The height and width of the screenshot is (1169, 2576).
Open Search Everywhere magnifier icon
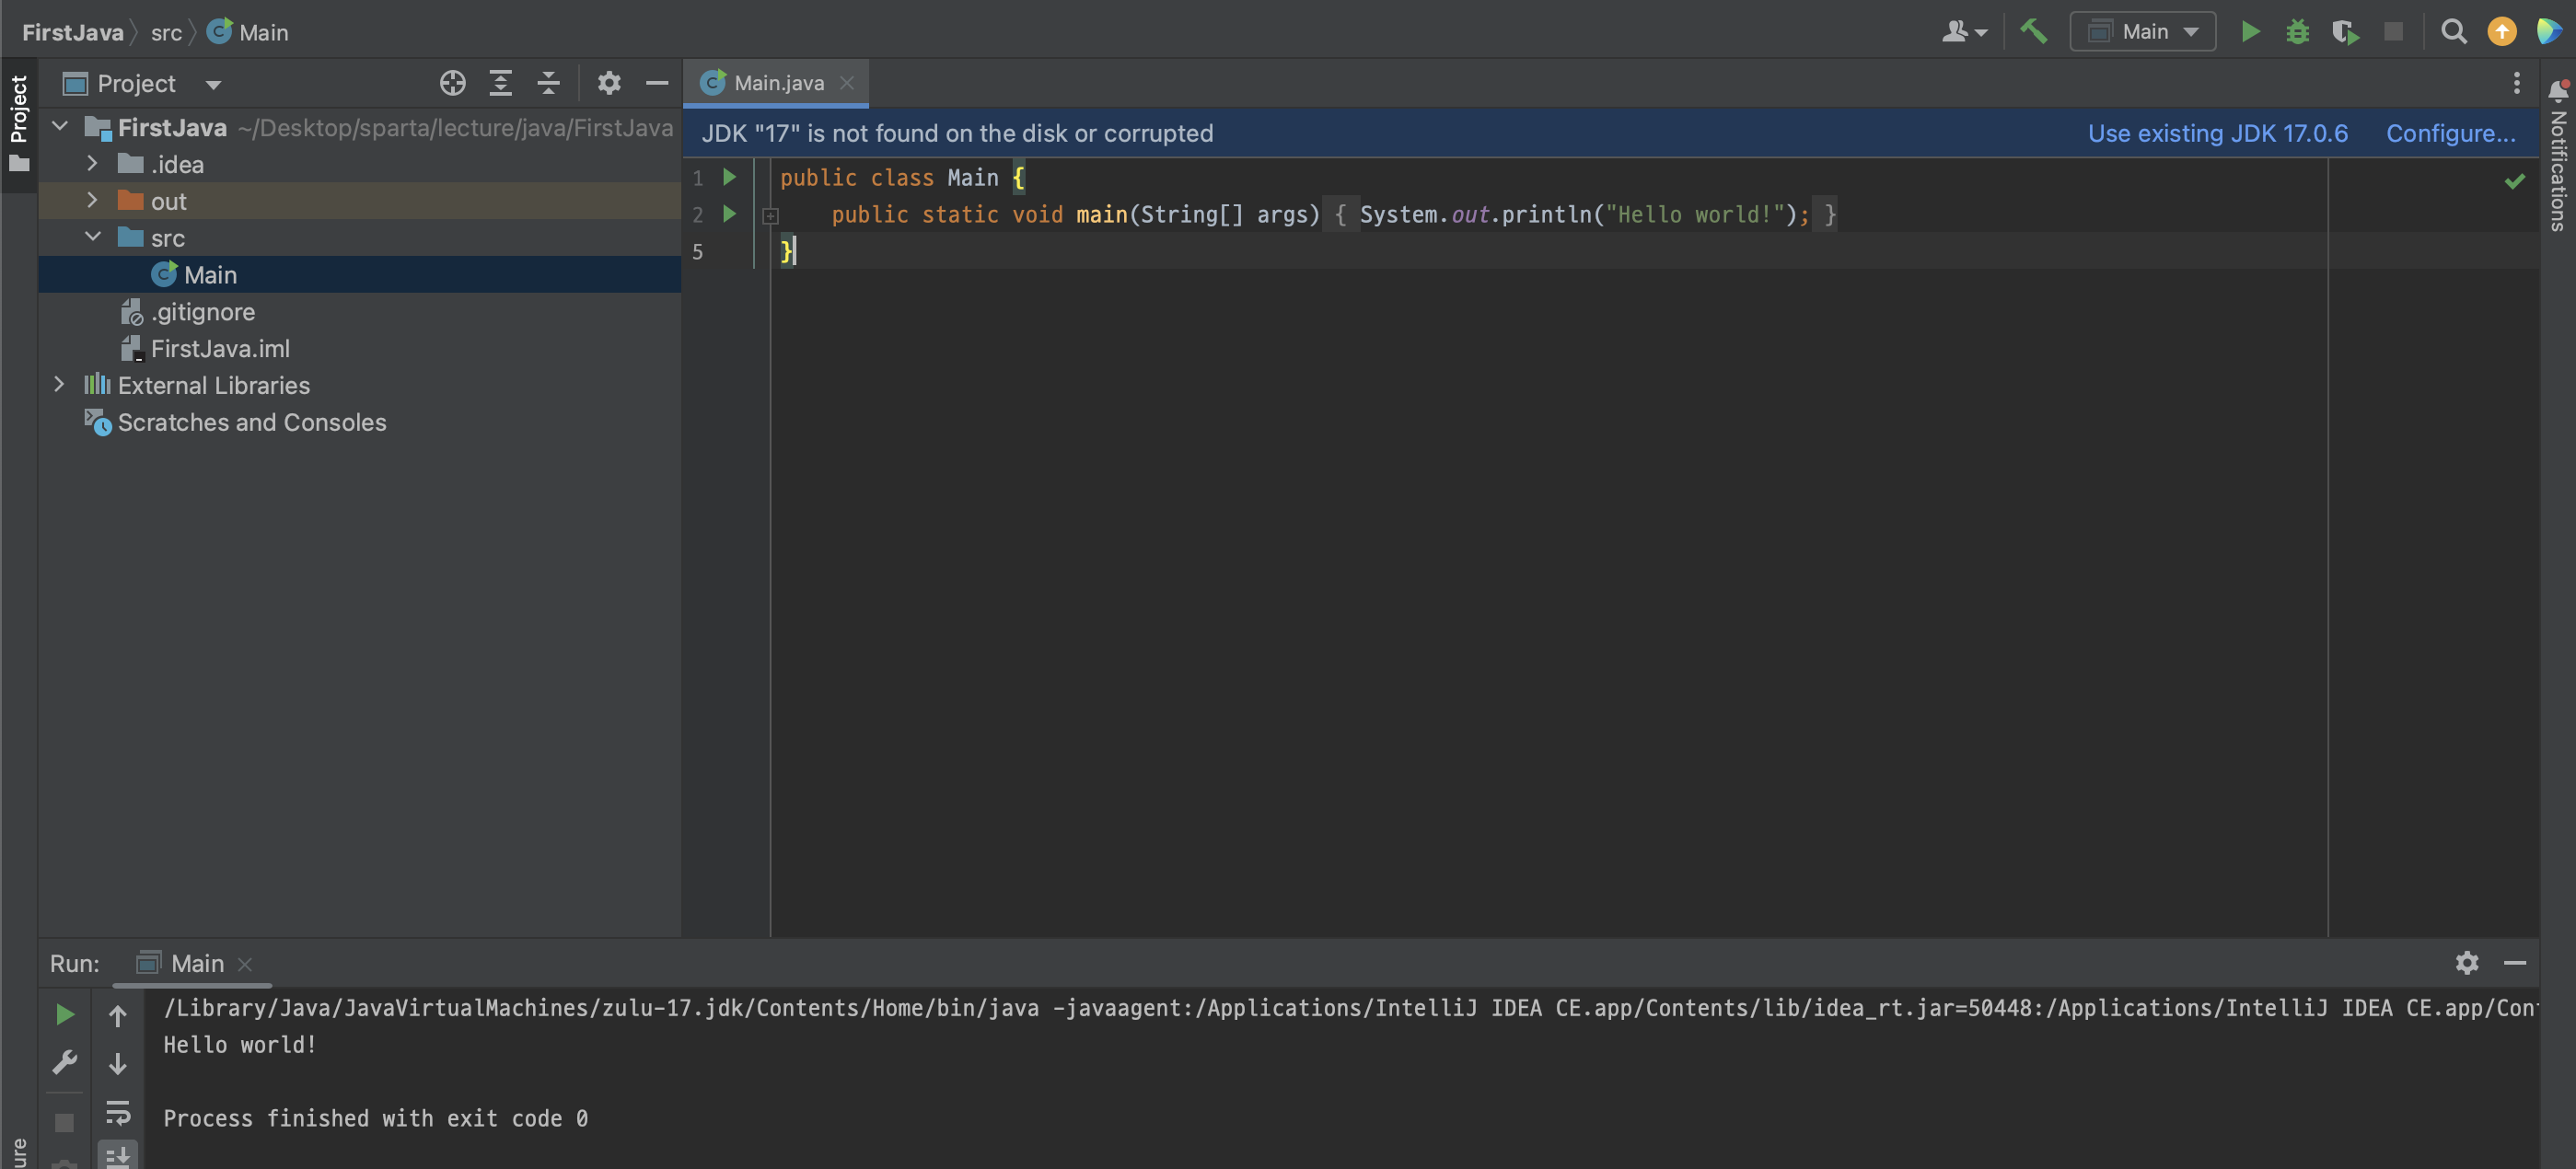coord(2453,31)
